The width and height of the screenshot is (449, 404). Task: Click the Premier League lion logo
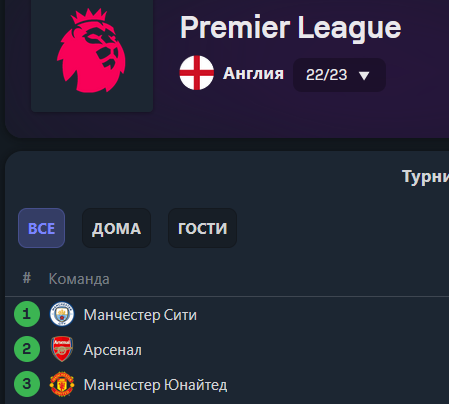[91, 51]
